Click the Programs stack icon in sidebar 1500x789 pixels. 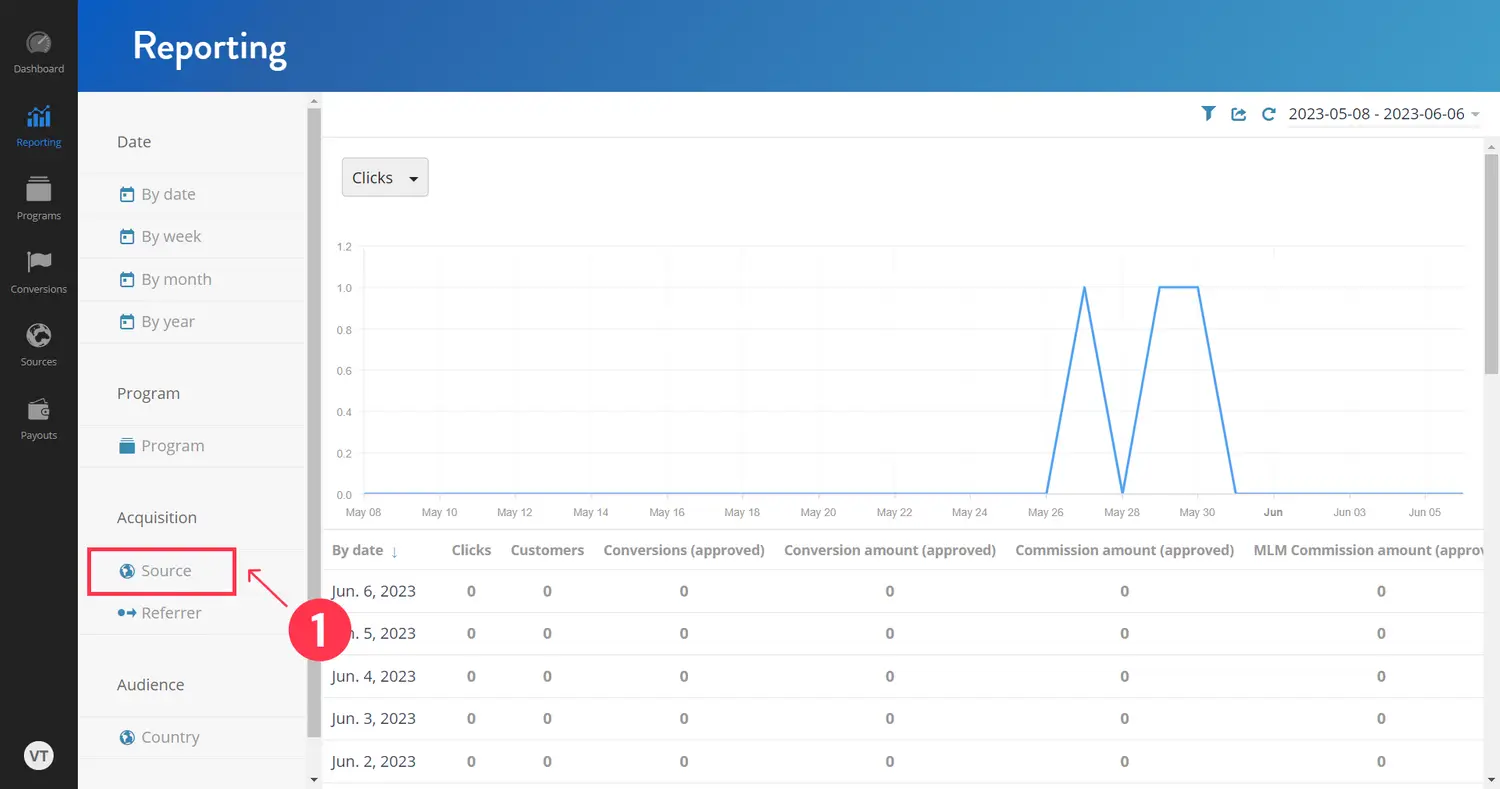38,190
